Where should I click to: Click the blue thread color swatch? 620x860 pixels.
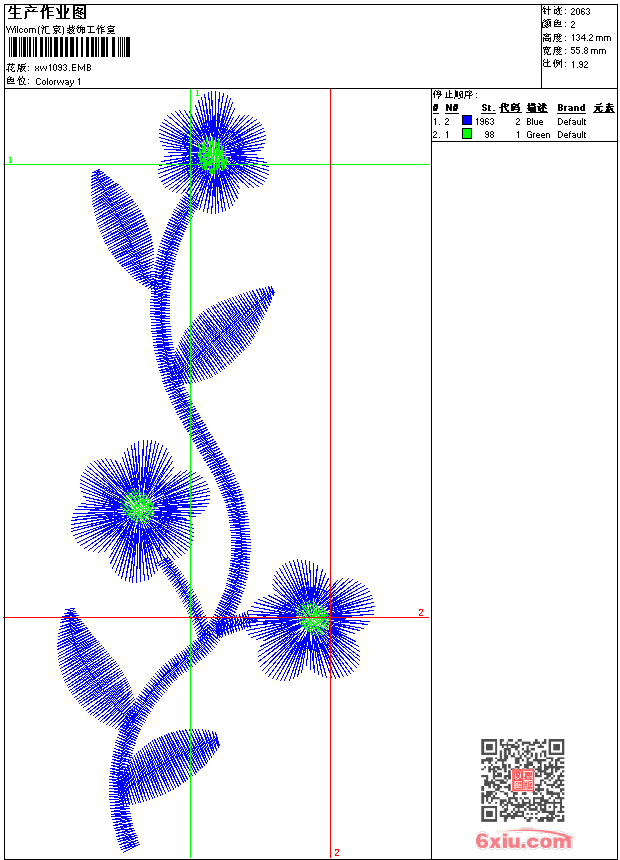click(x=467, y=120)
